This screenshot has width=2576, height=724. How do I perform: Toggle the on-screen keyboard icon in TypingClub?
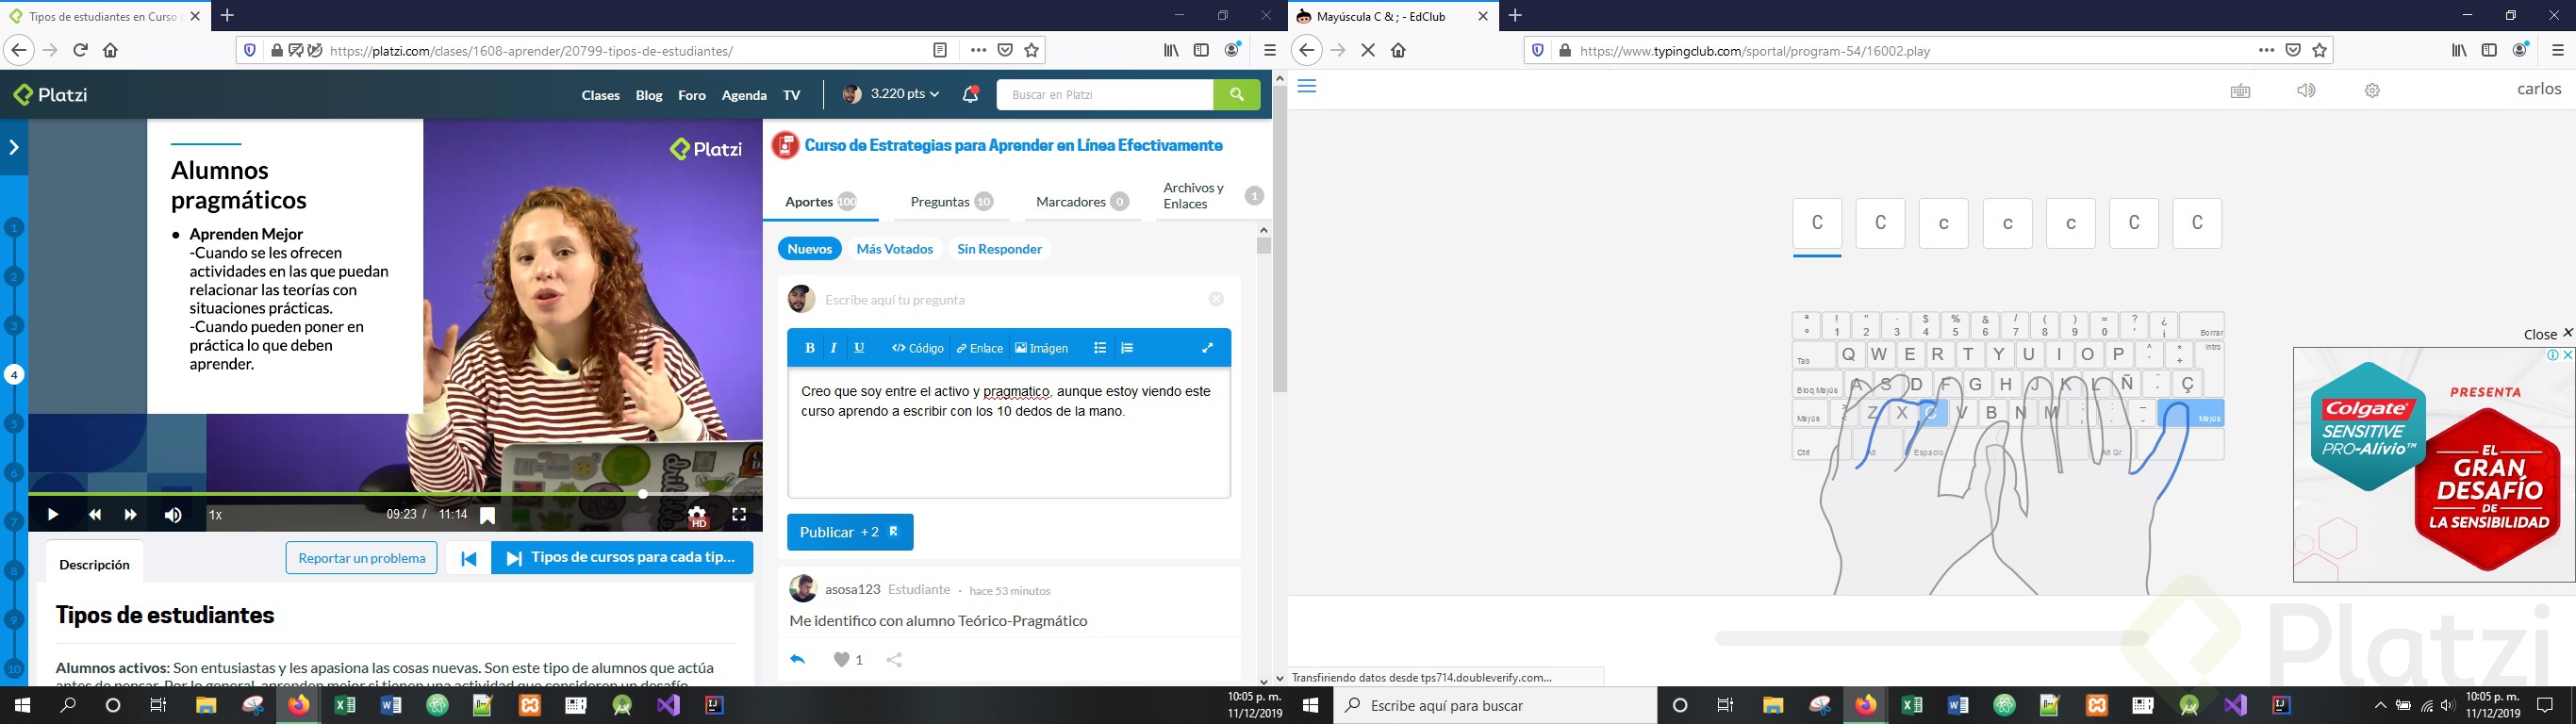pos(2240,91)
